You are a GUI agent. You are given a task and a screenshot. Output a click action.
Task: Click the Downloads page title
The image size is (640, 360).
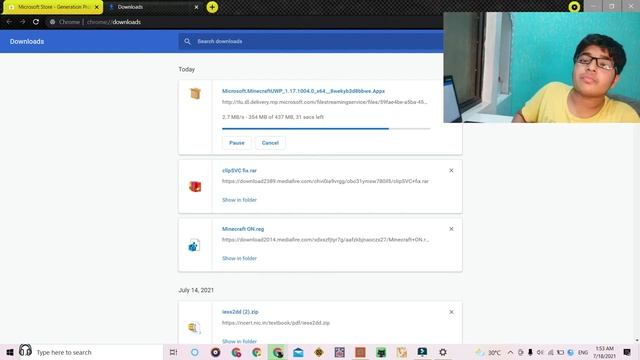click(x=27, y=41)
